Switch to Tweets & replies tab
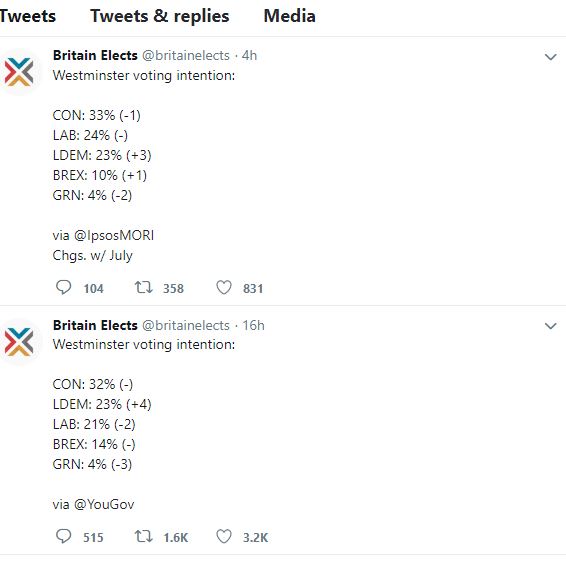This screenshot has width=566, height=564. click(x=160, y=16)
